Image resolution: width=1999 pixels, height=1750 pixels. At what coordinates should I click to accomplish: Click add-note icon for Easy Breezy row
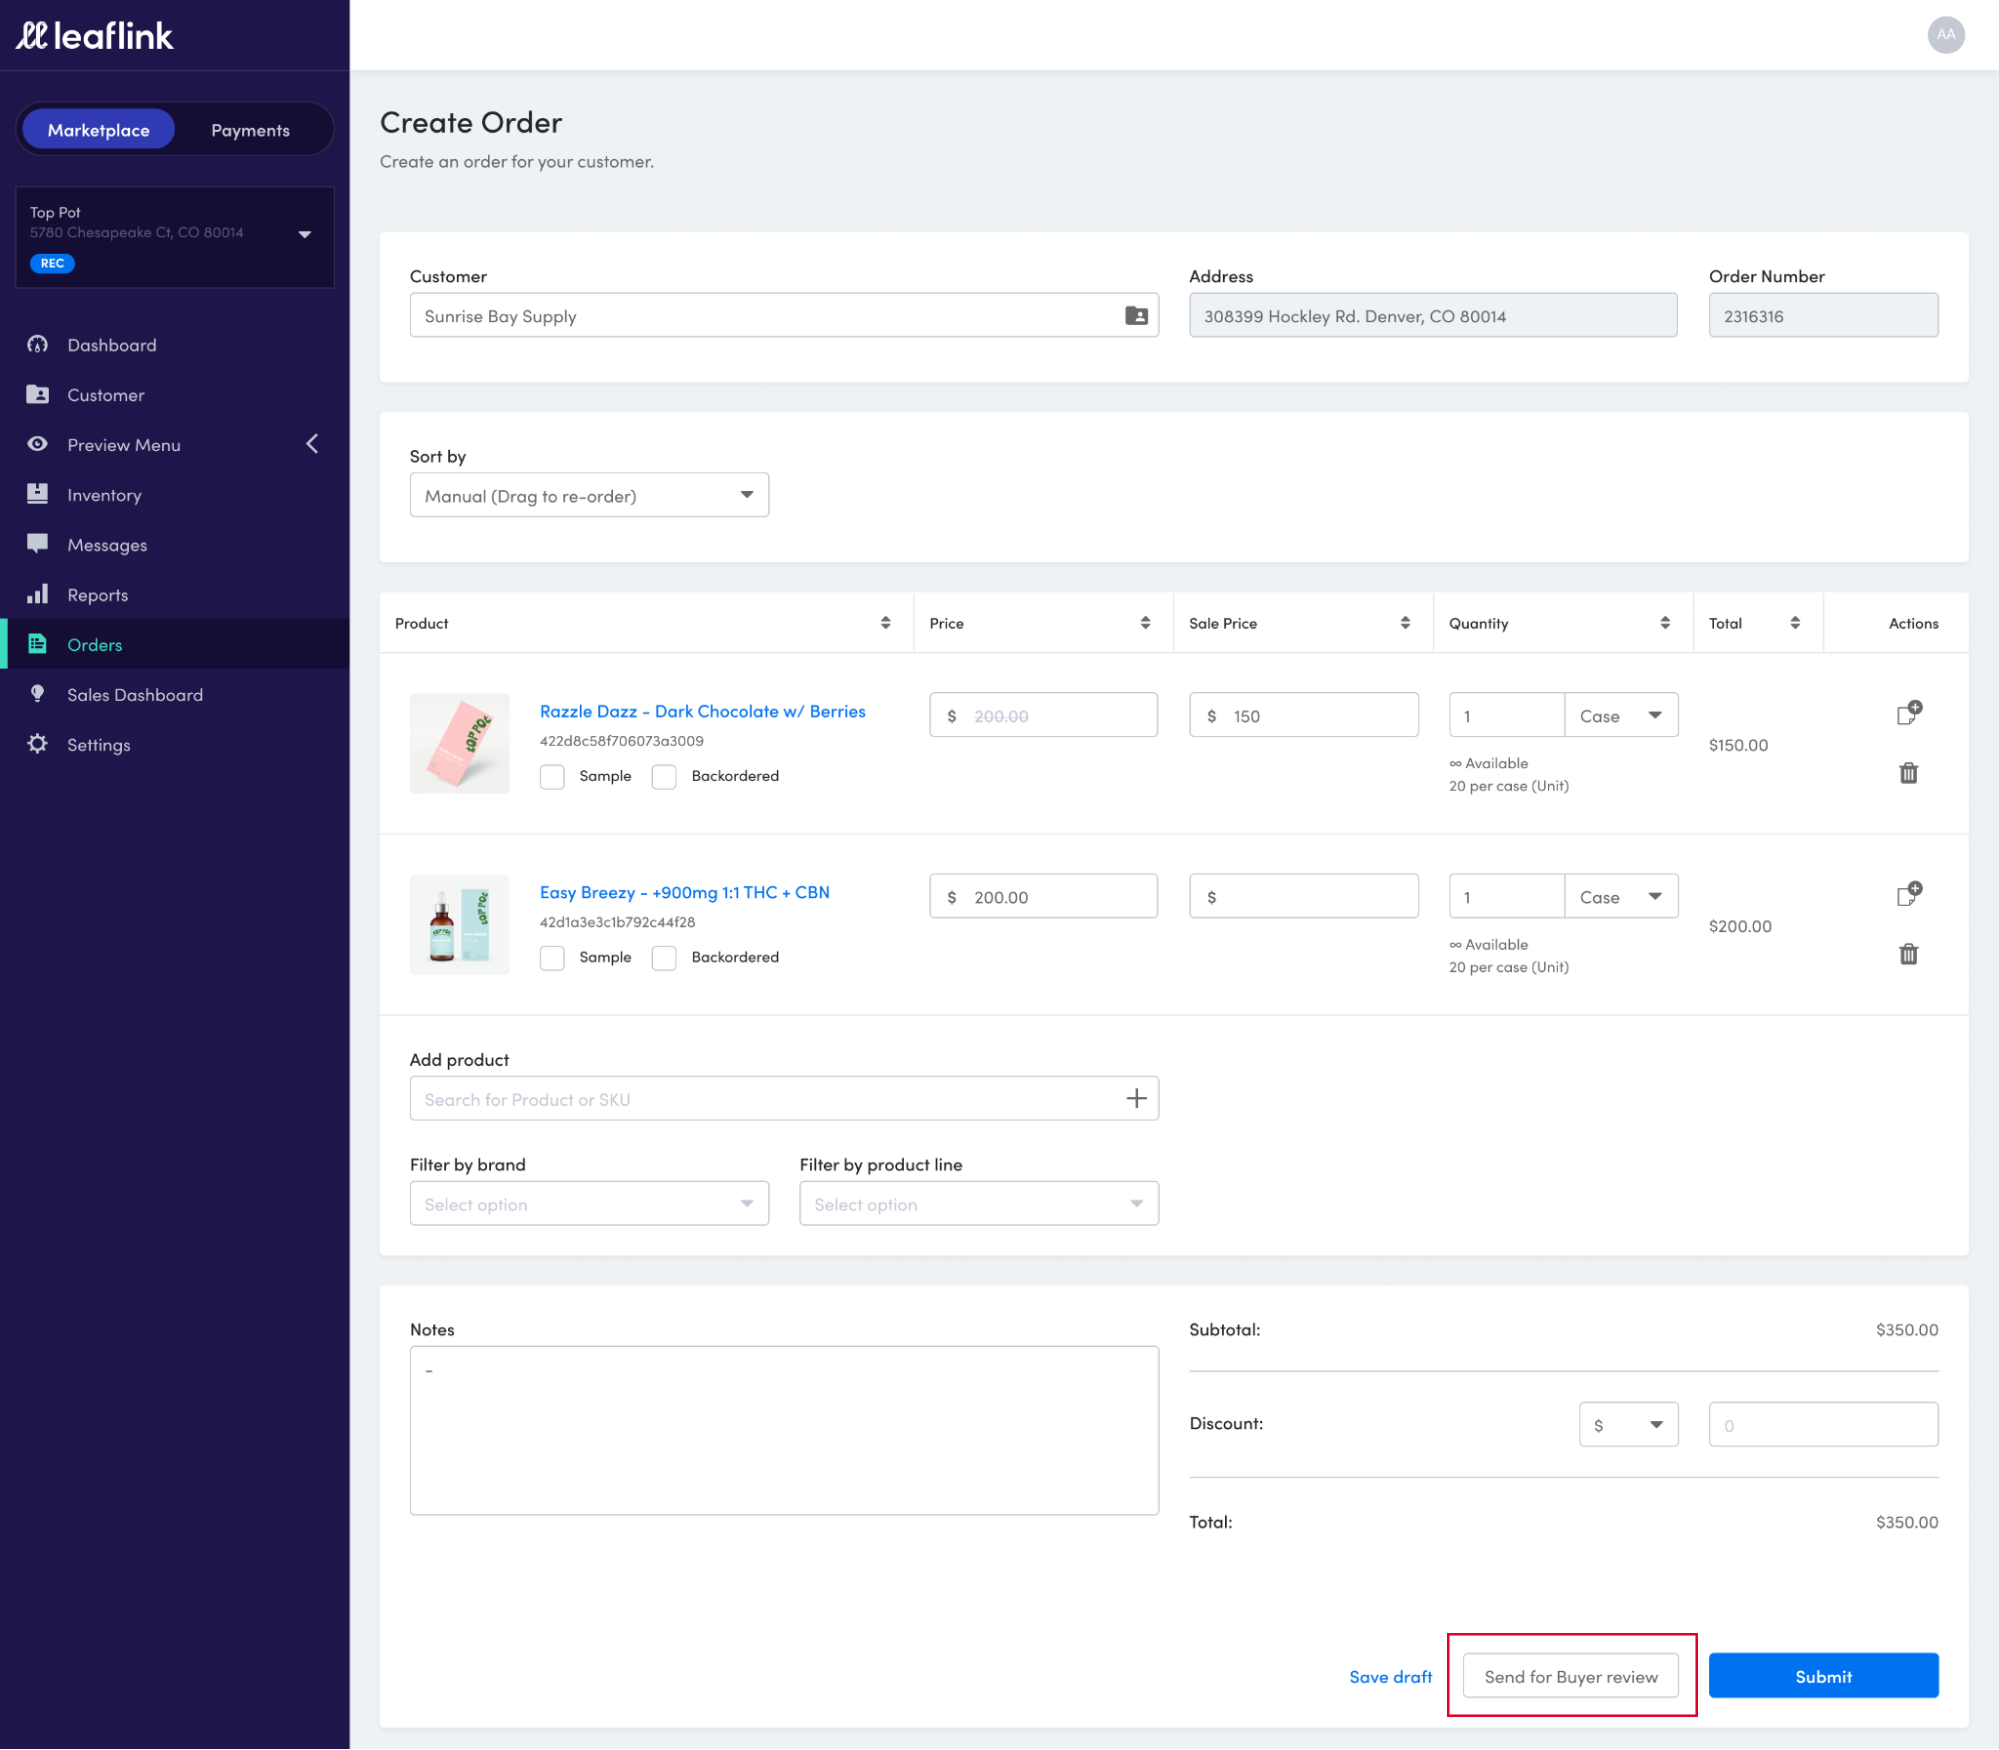(1908, 894)
